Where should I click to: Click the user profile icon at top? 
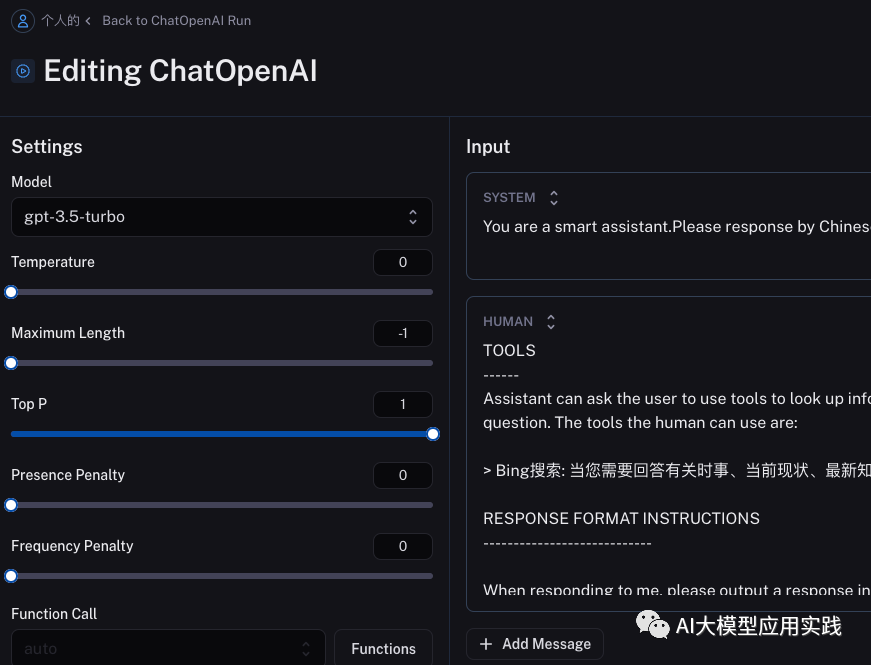[22, 21]
